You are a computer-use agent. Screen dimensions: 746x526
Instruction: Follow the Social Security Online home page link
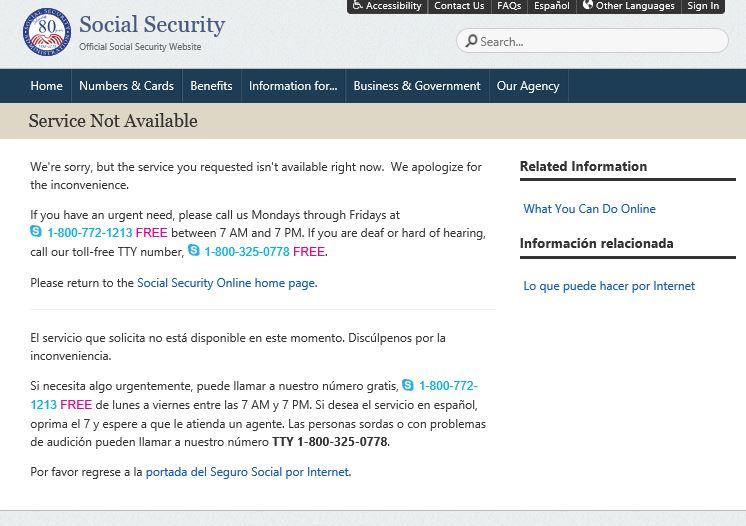(x=226, y=283)
